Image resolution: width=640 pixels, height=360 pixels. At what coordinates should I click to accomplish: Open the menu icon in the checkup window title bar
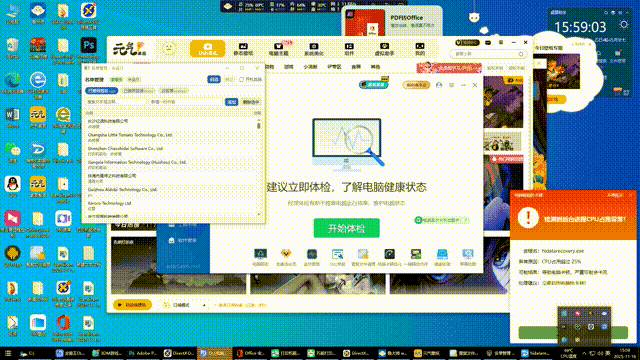coord(451,85)
